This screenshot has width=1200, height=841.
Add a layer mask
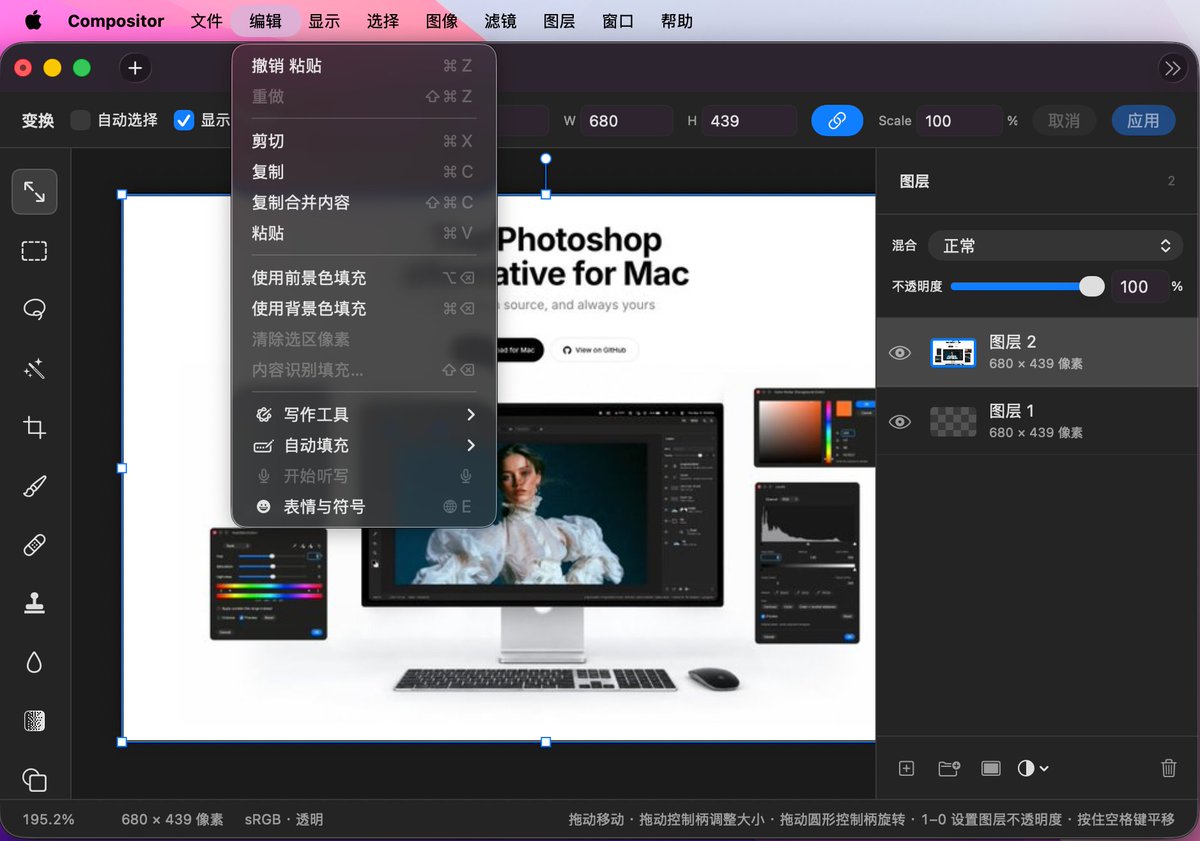[991, 768]
